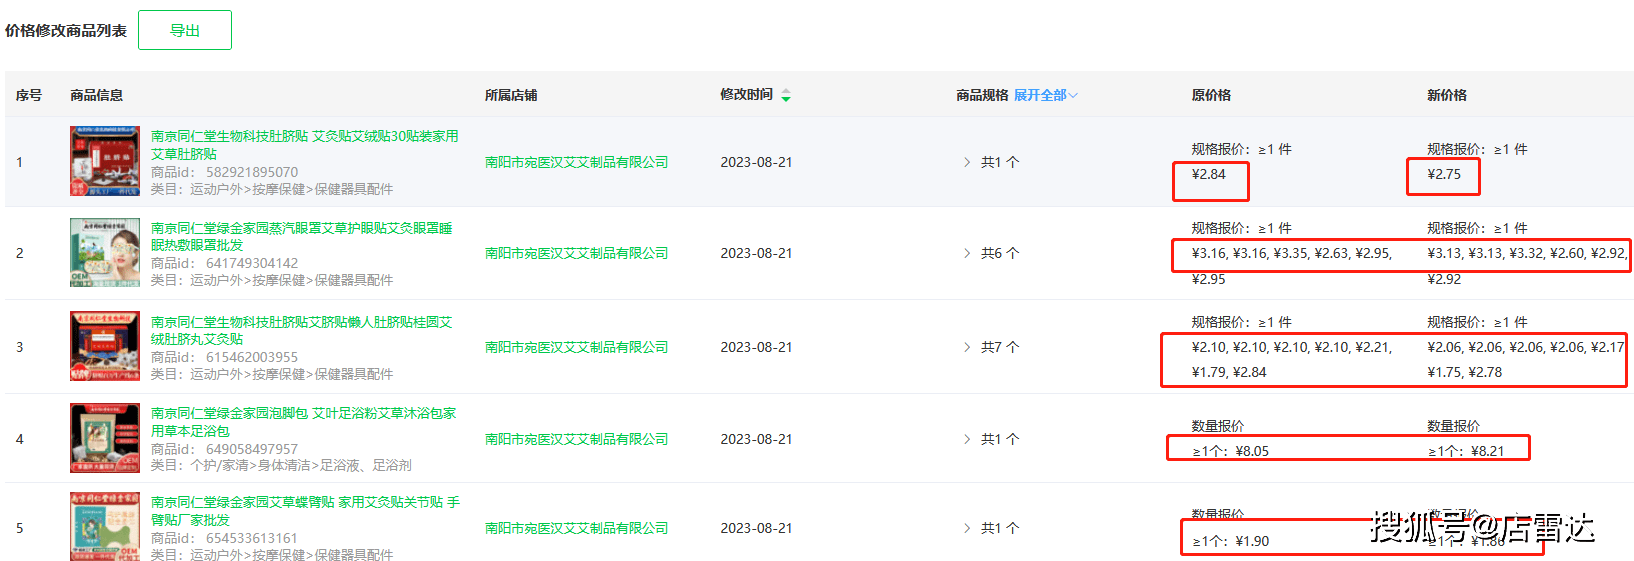The width and height of the screenshot is (1634, 561).
Task: Open product link 泡脚包艾叶足浴粉
Action: point(304,422)
